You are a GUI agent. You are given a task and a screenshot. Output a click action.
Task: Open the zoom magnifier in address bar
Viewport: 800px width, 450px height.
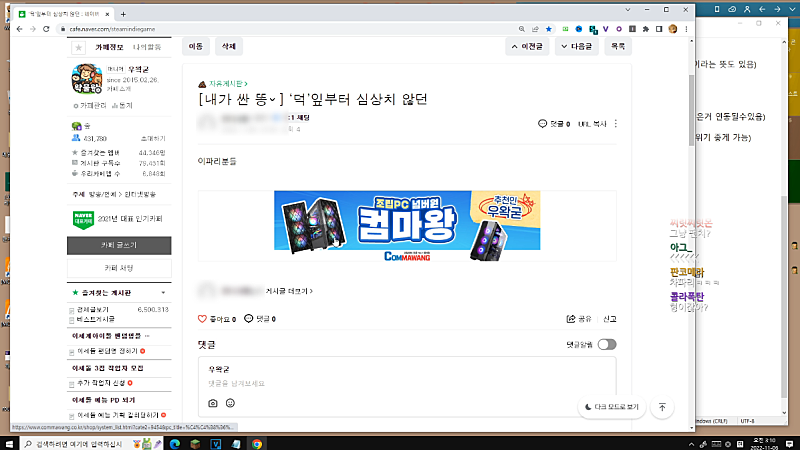point(521,29)
